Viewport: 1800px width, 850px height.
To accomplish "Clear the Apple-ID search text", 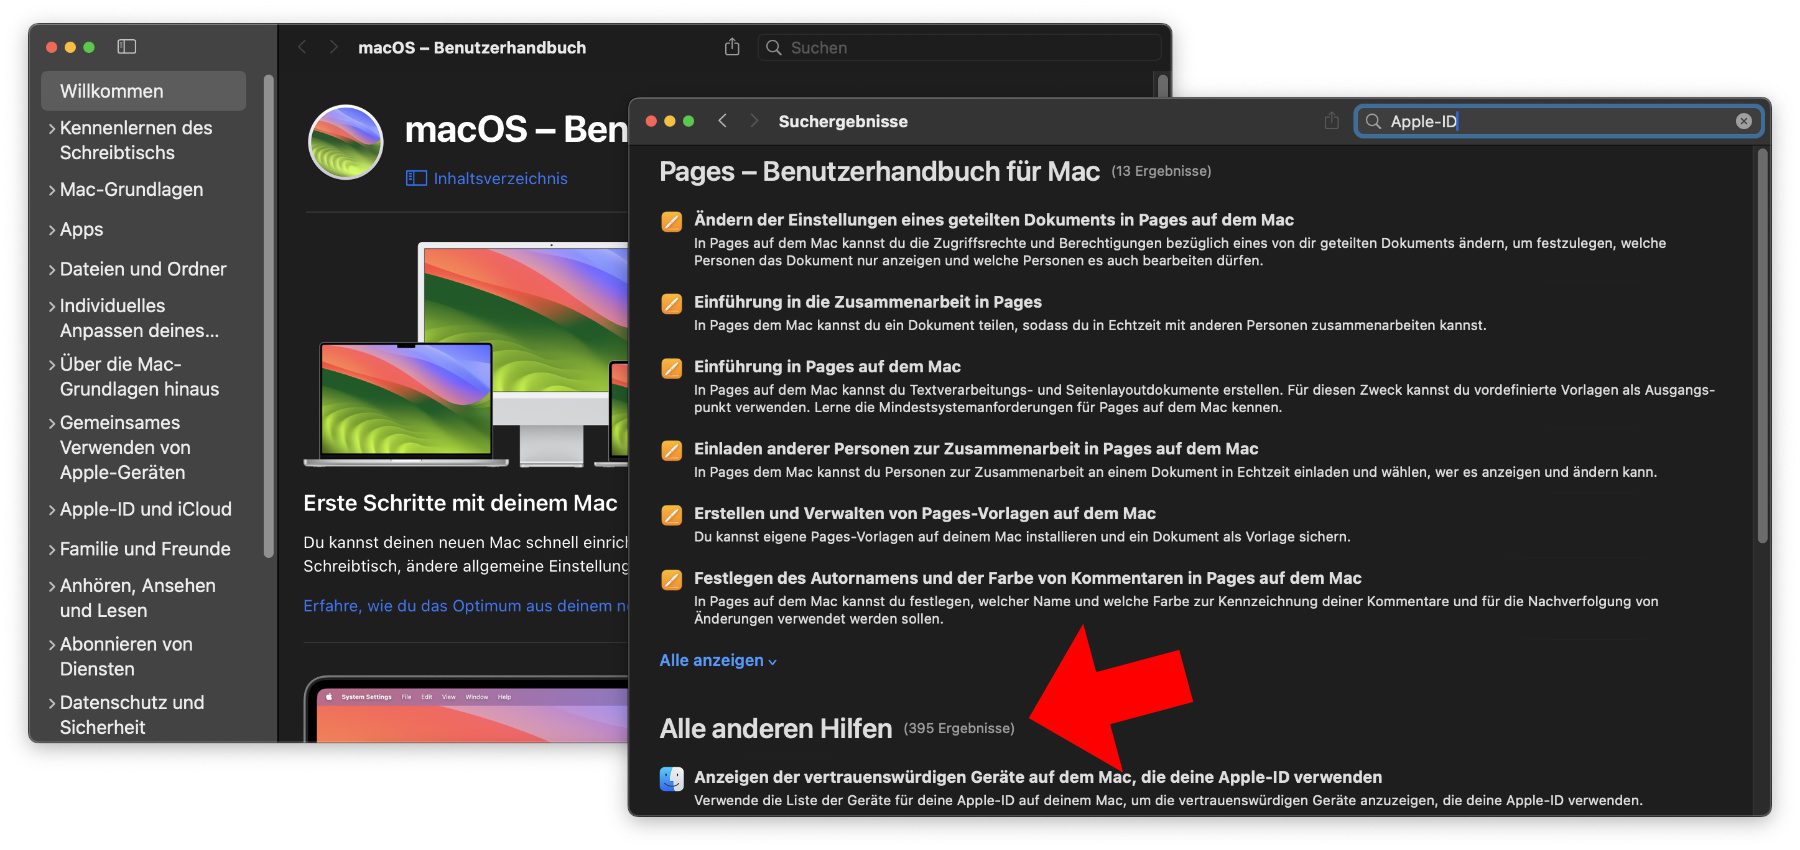I will coord(1743,121).
